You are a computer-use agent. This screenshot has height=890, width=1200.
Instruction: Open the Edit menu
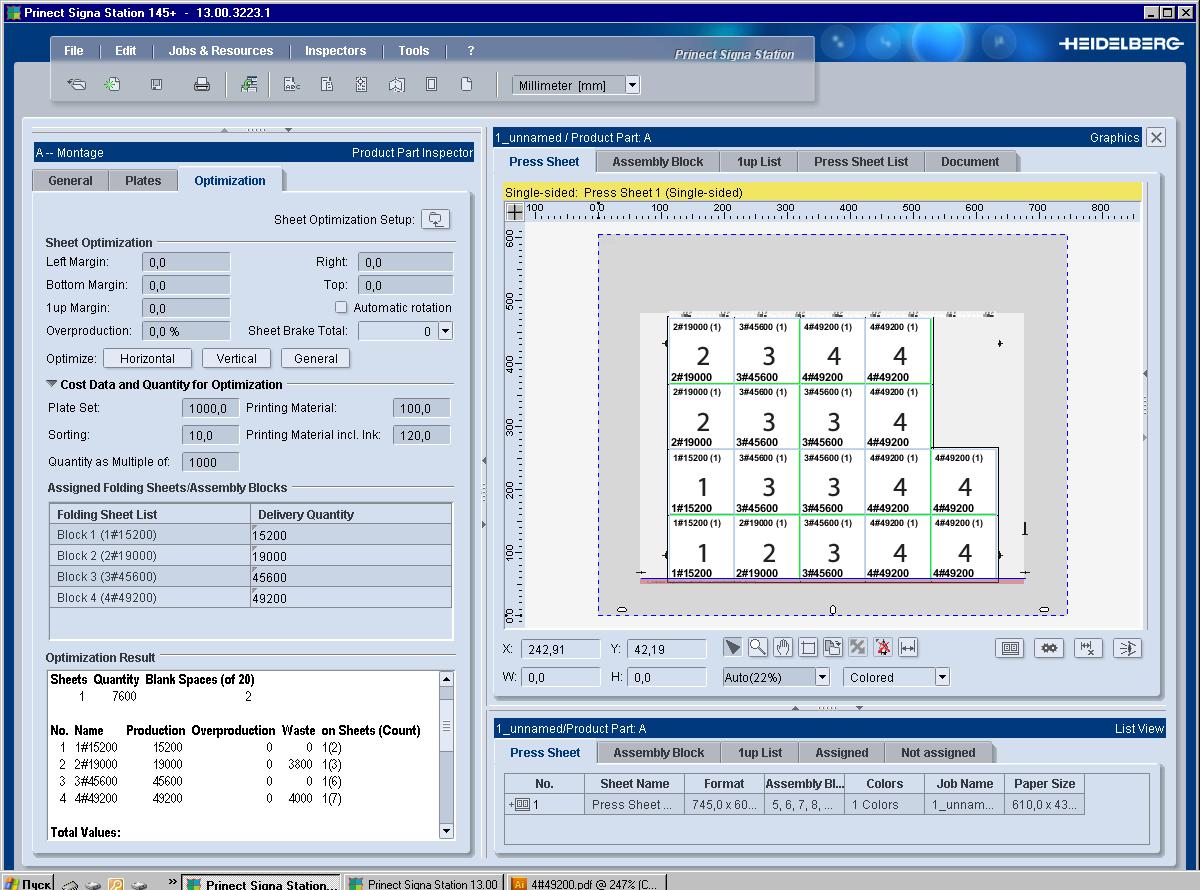126,51
